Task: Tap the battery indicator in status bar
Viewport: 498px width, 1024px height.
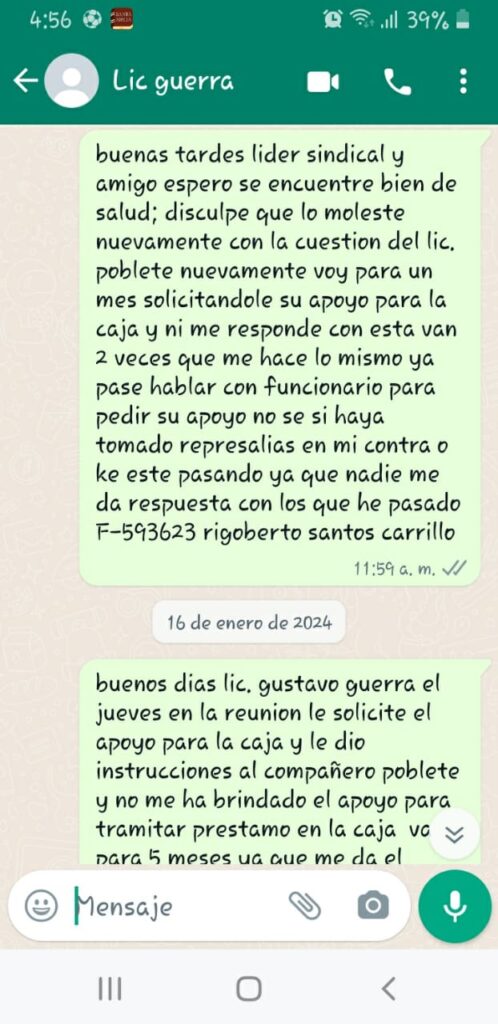Action: (463, 20)
